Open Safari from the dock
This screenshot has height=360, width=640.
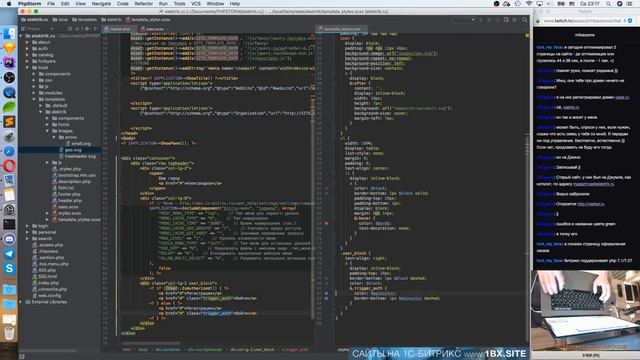[x=9, y=151]
